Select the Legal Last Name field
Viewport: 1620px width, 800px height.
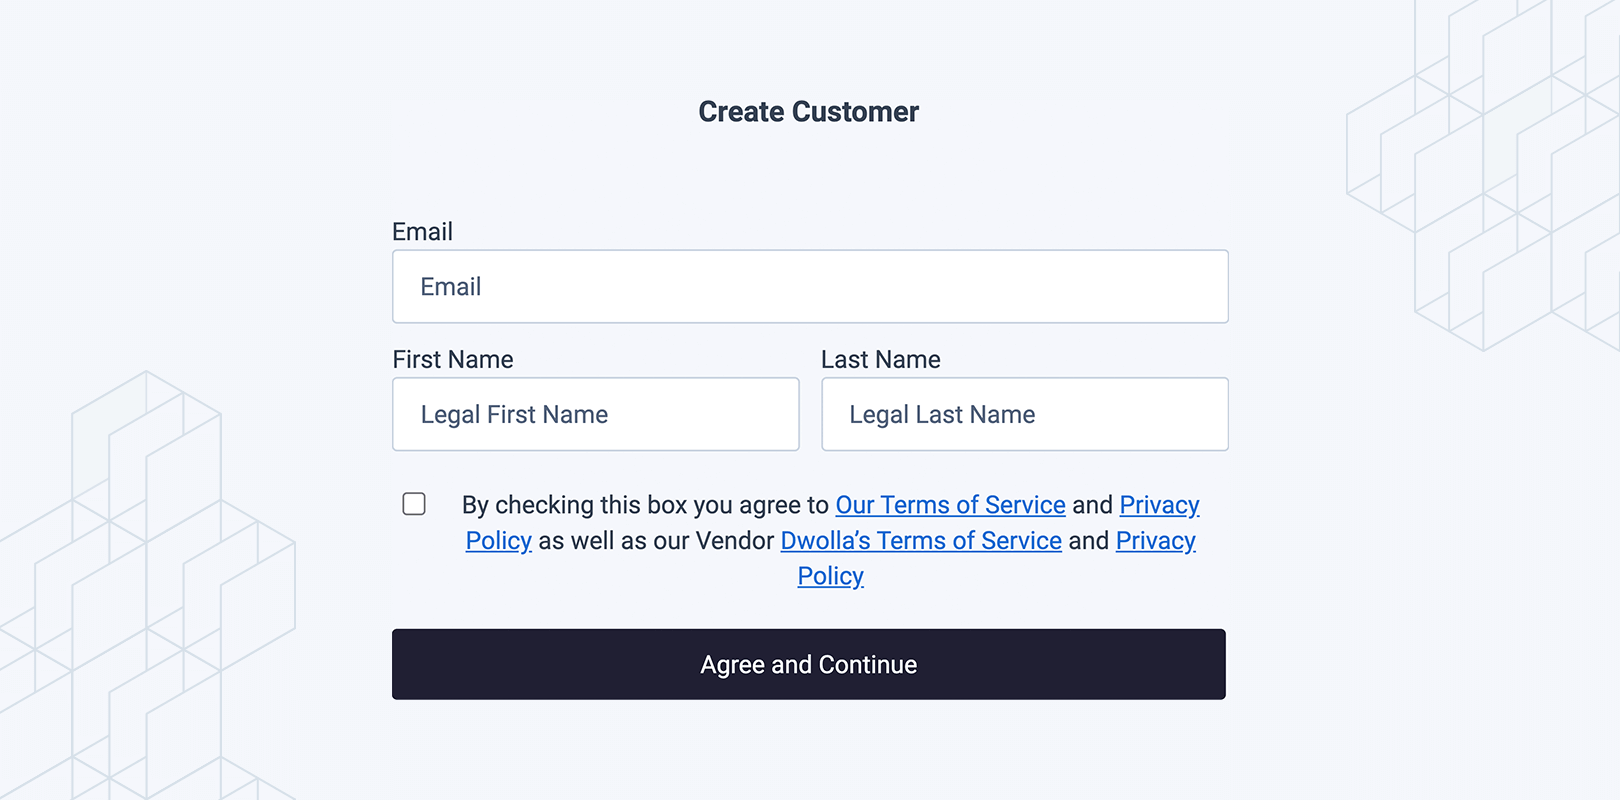click(x=1025, y=414)
